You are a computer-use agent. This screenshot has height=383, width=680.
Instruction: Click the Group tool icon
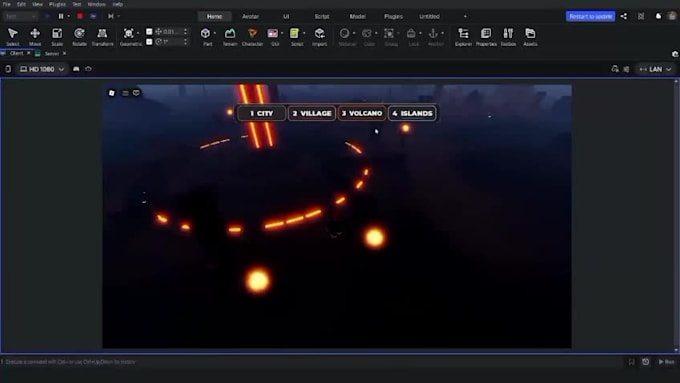coord(389,33)
